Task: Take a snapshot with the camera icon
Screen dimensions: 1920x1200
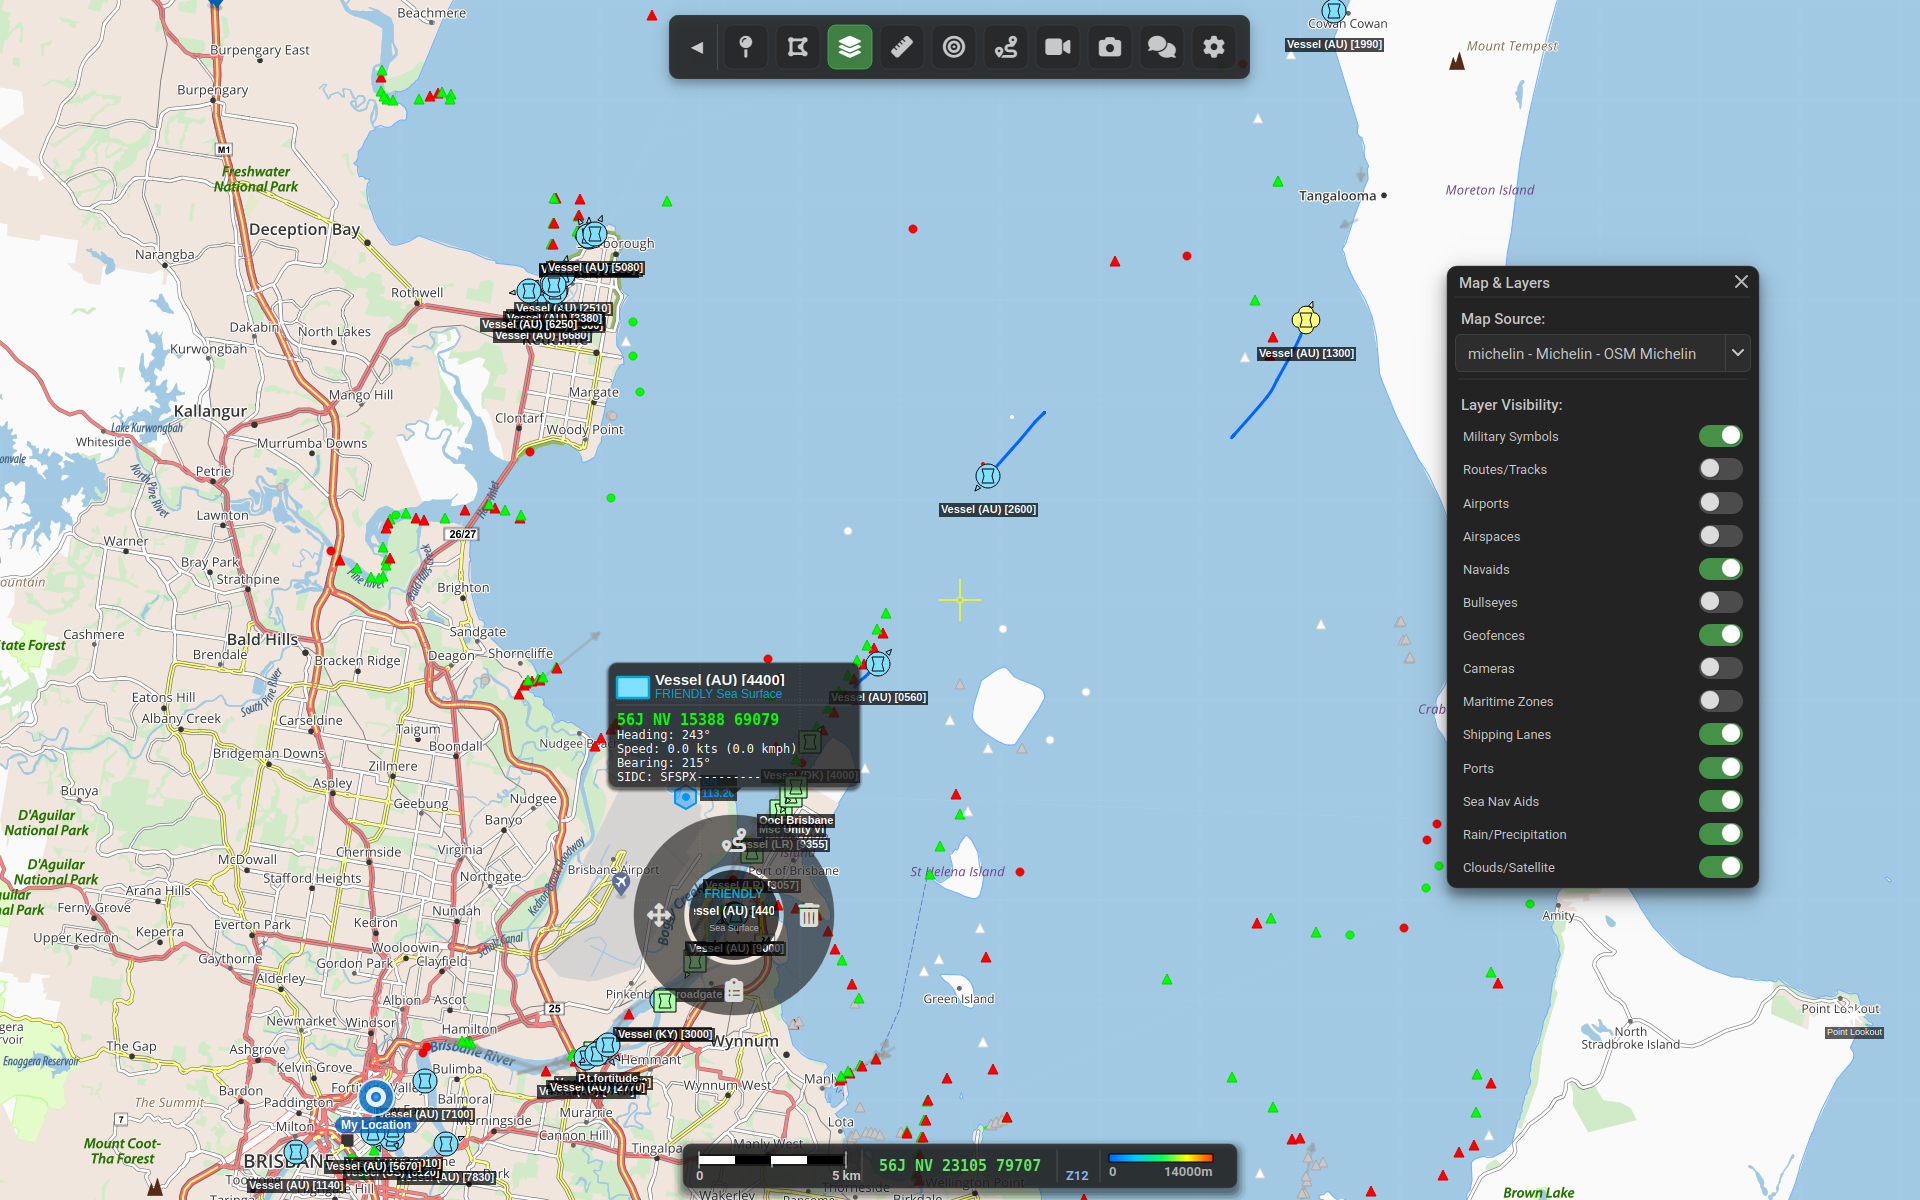Action: coord(1110,47)
